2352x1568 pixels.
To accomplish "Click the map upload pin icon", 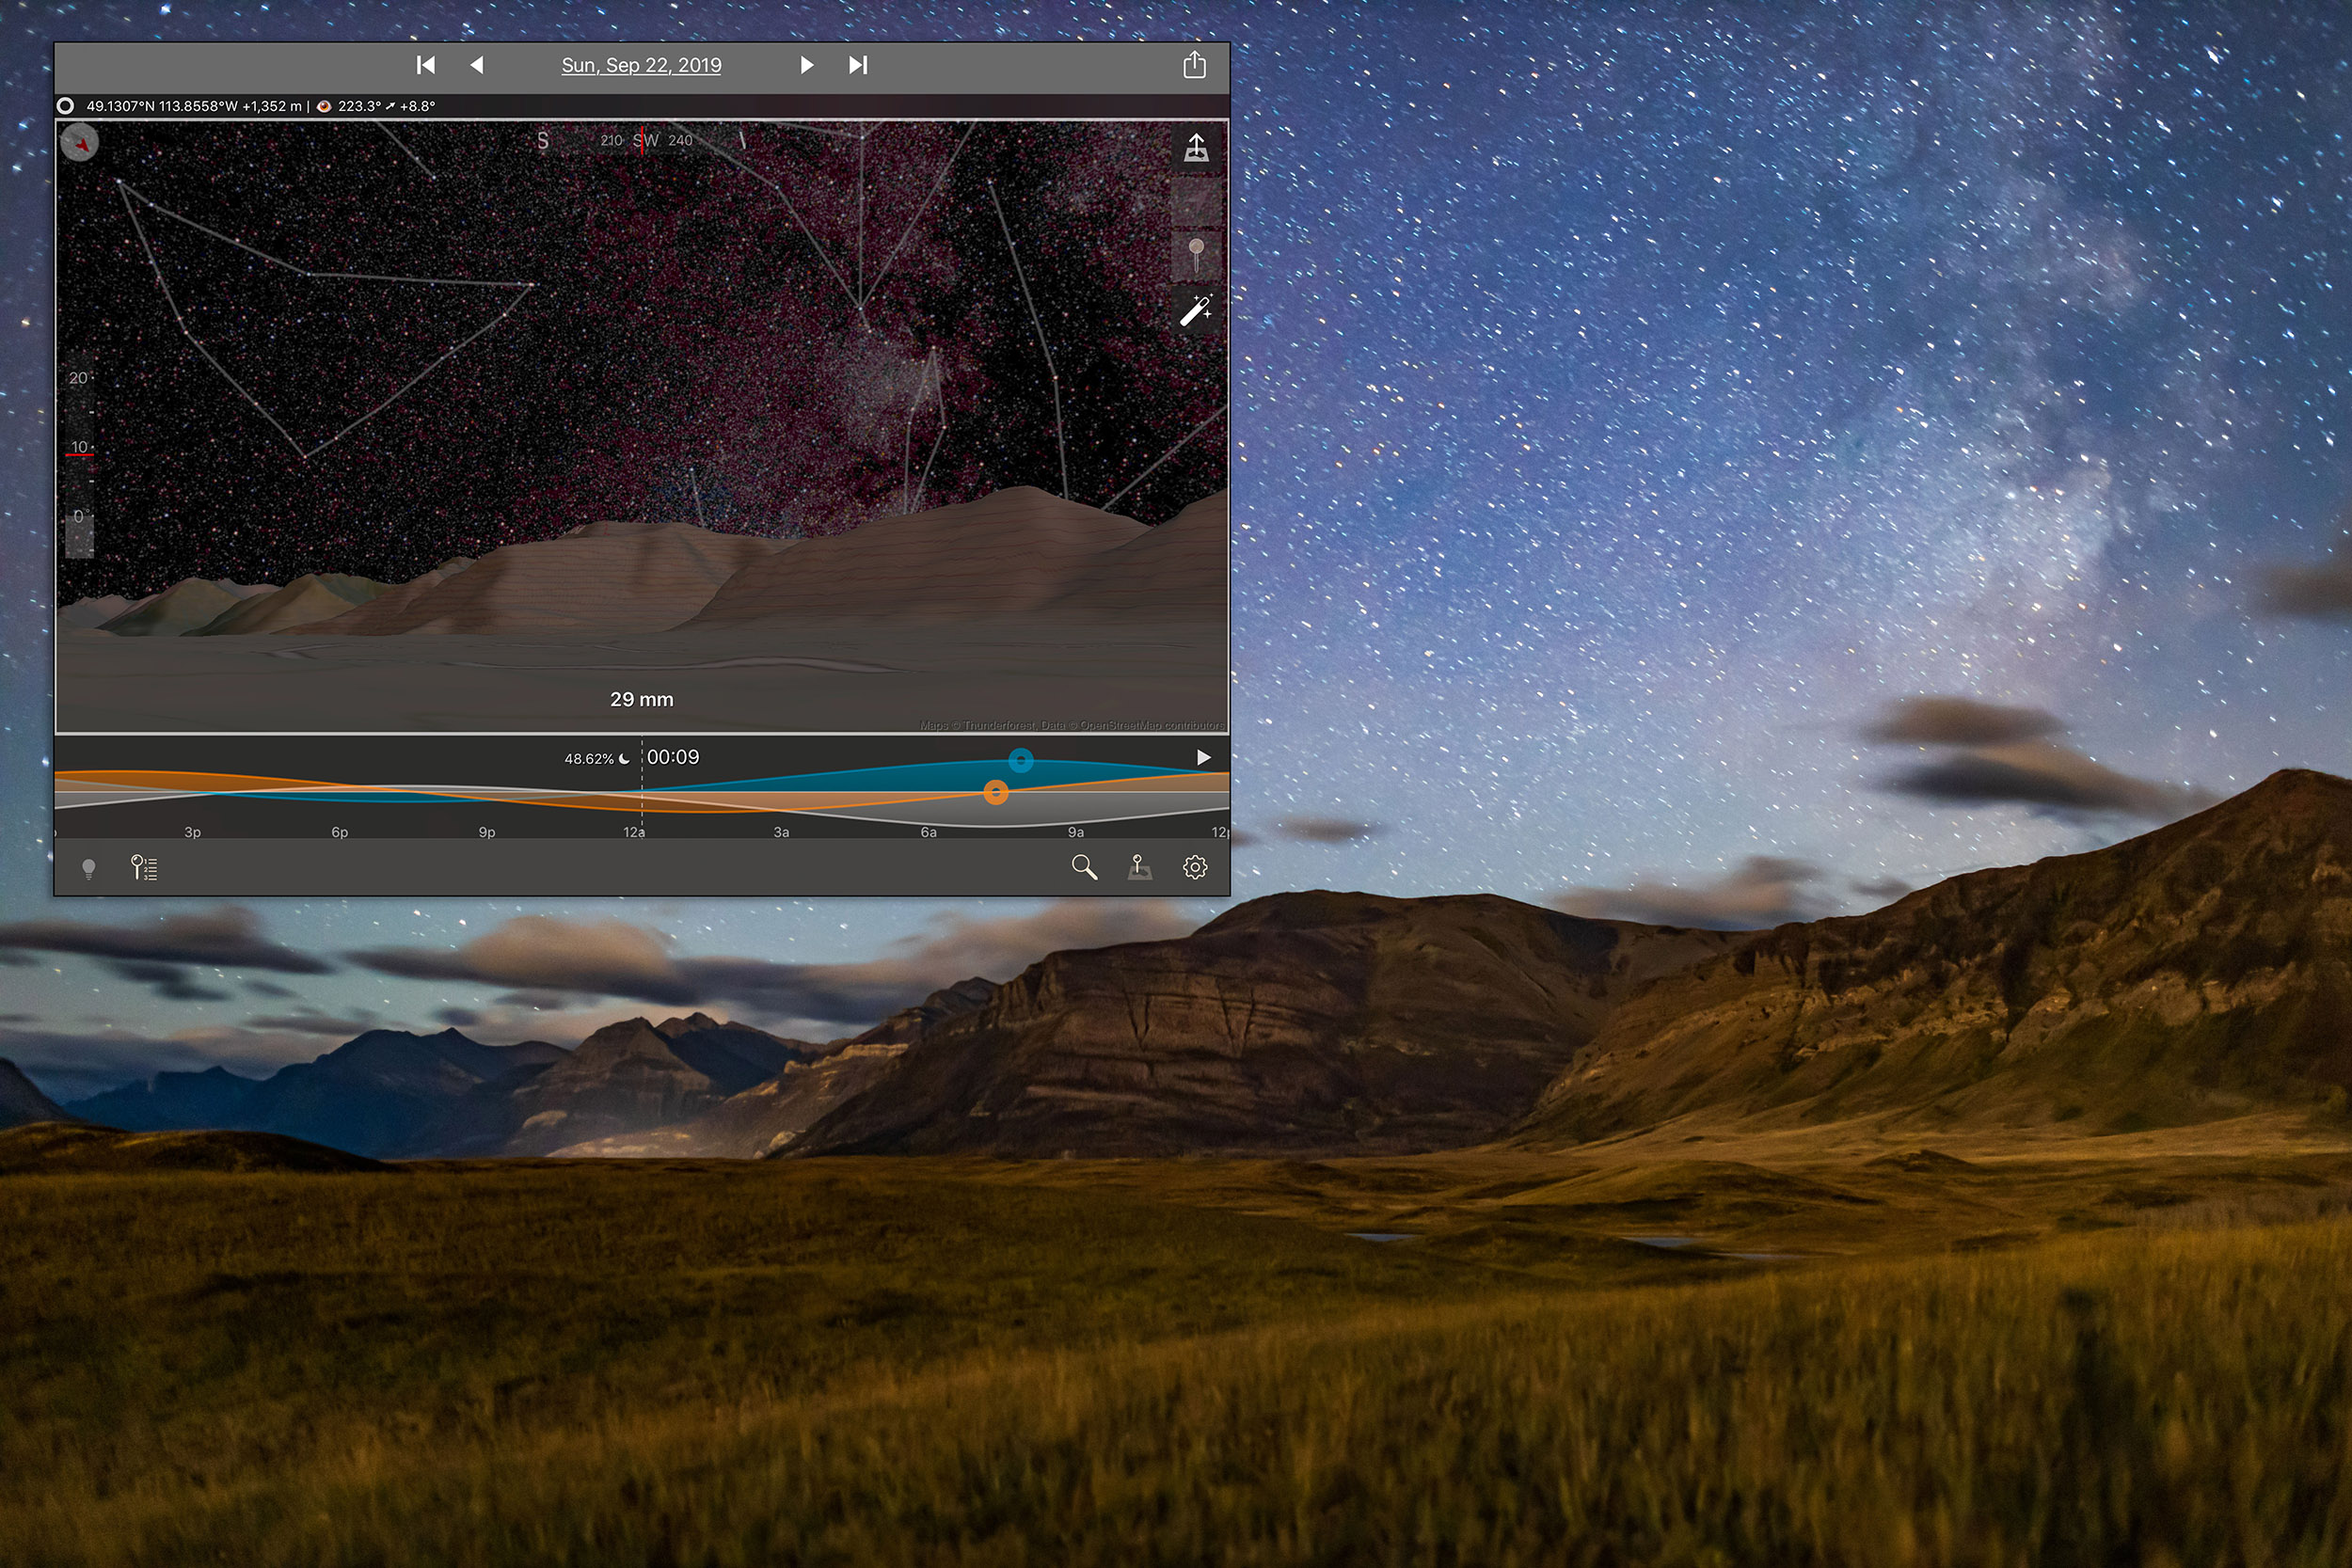I will (x=1196, y=148).
